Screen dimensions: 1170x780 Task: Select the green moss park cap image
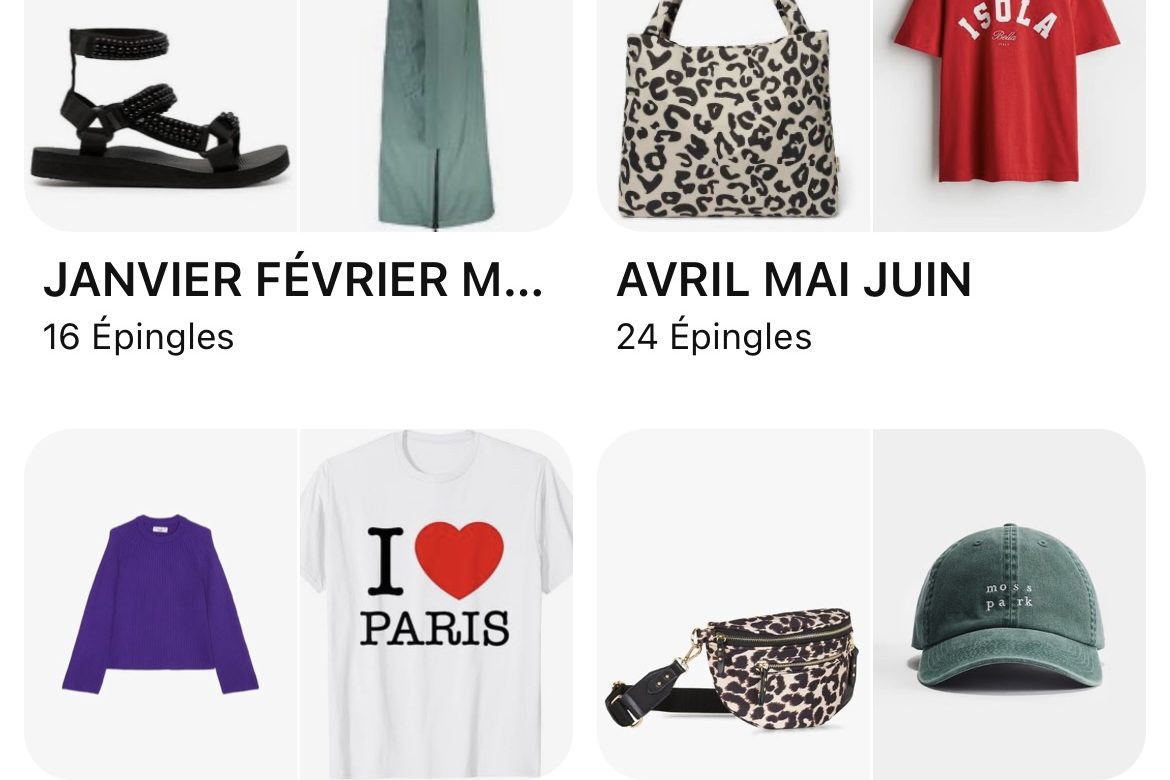click(x=1010, y=605)
